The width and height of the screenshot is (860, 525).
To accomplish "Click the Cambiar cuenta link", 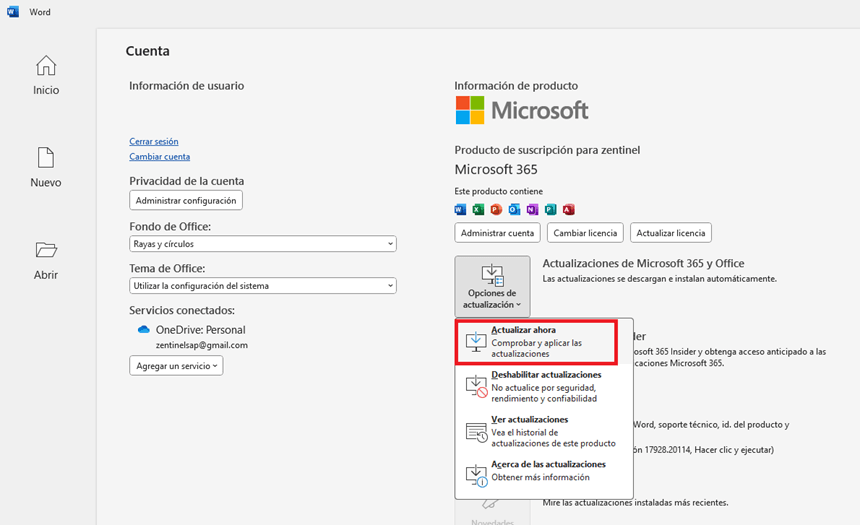I will click(160, 157).
